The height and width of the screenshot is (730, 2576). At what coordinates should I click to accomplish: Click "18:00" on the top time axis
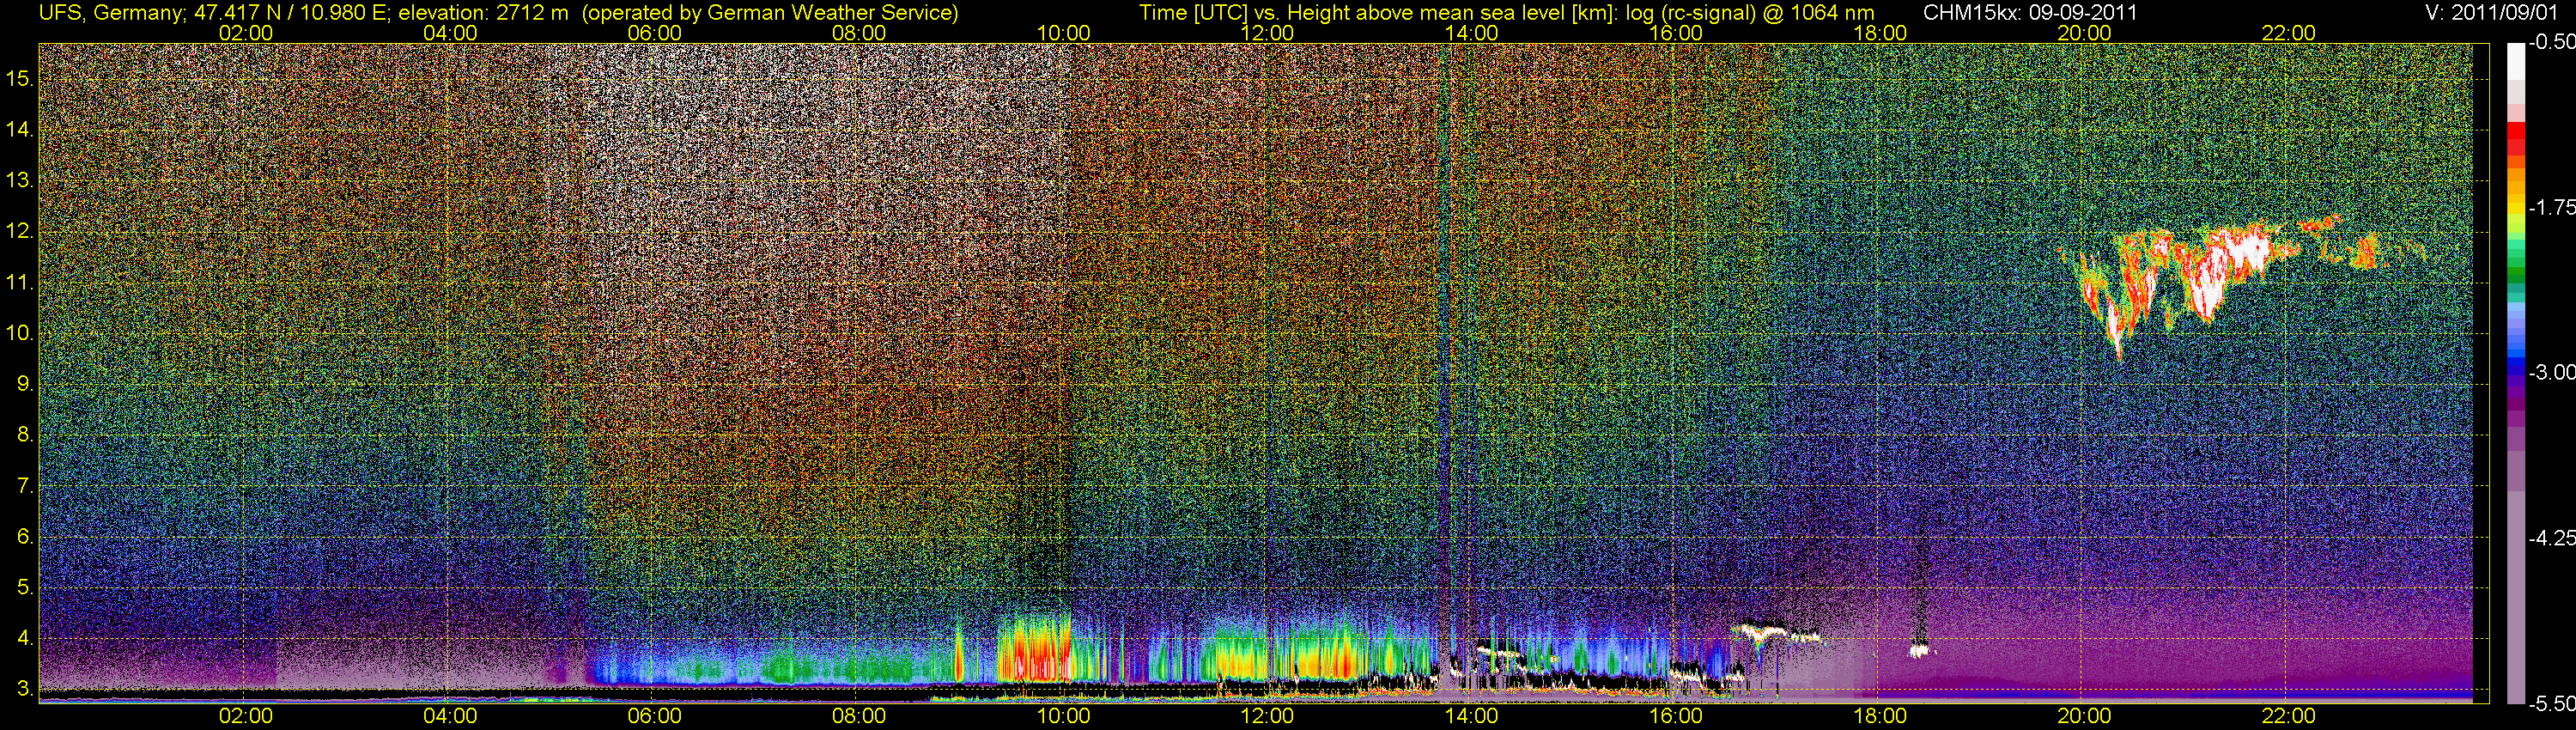point(1880,33)
